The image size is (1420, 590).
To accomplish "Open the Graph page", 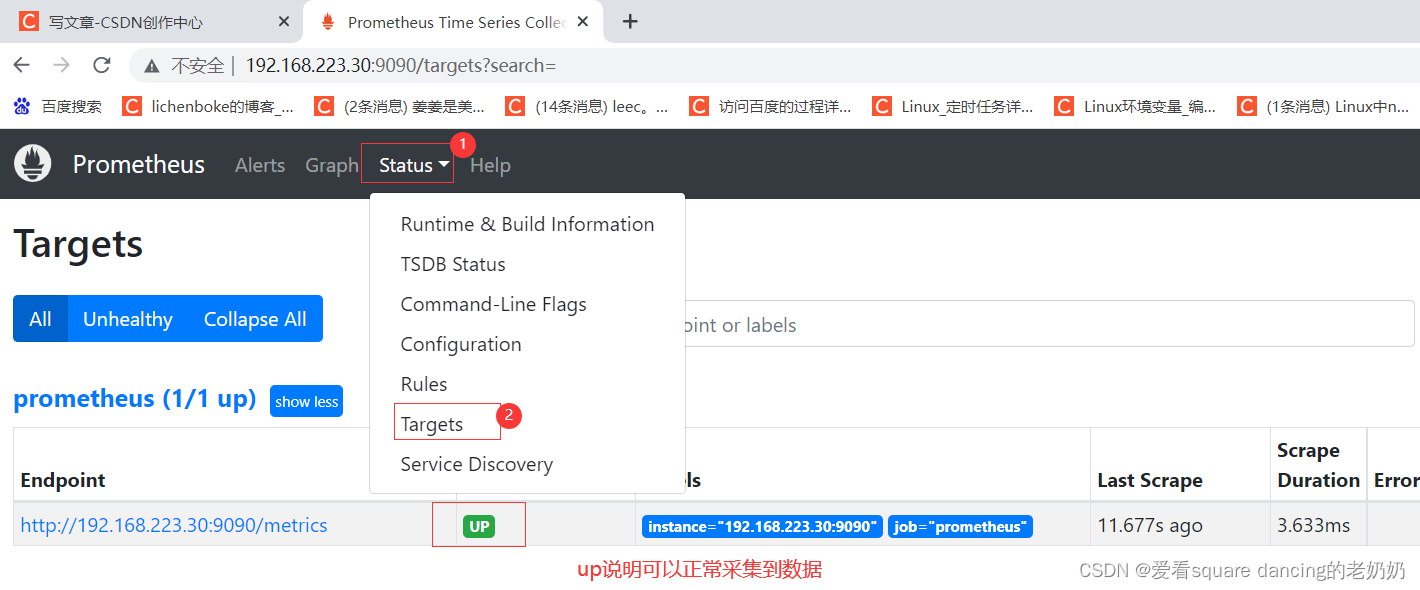I will coord(332,165).
